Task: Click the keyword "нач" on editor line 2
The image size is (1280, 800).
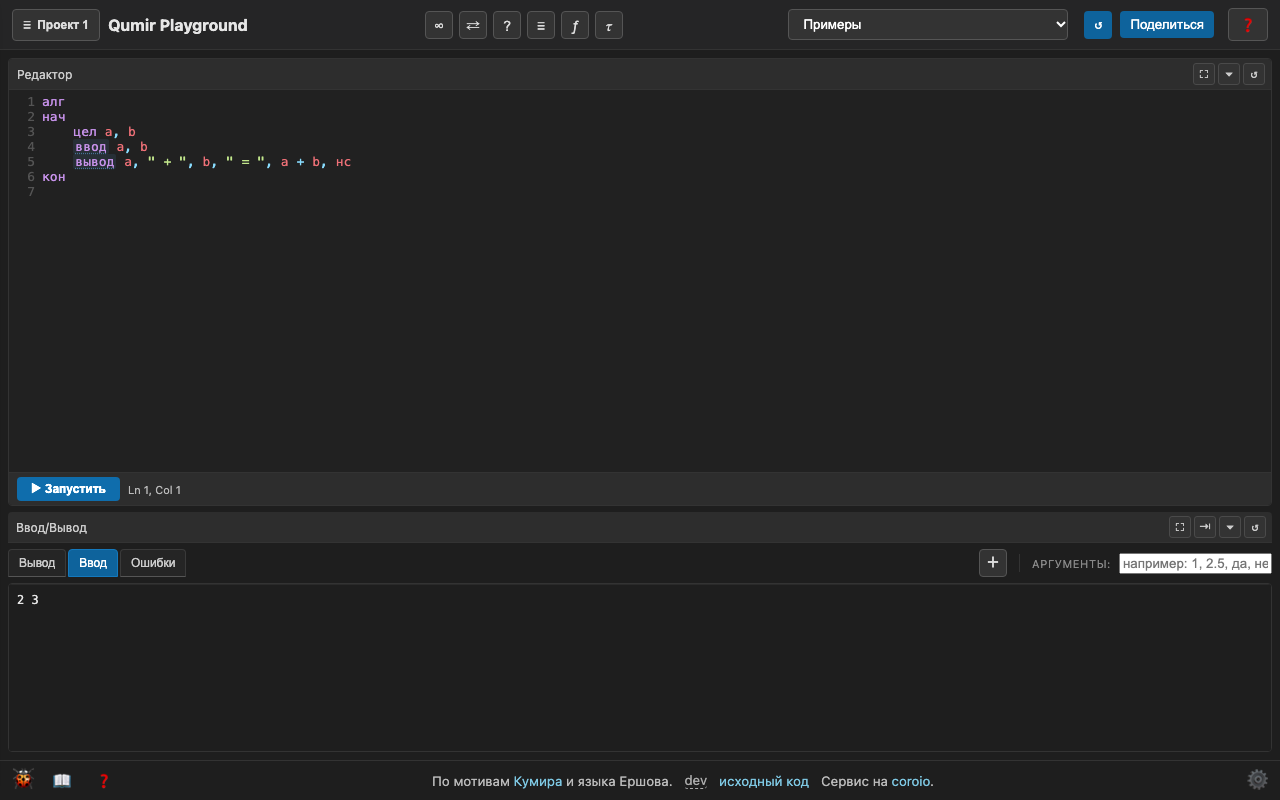Action: pyautogui.click(x=54, y=117)
